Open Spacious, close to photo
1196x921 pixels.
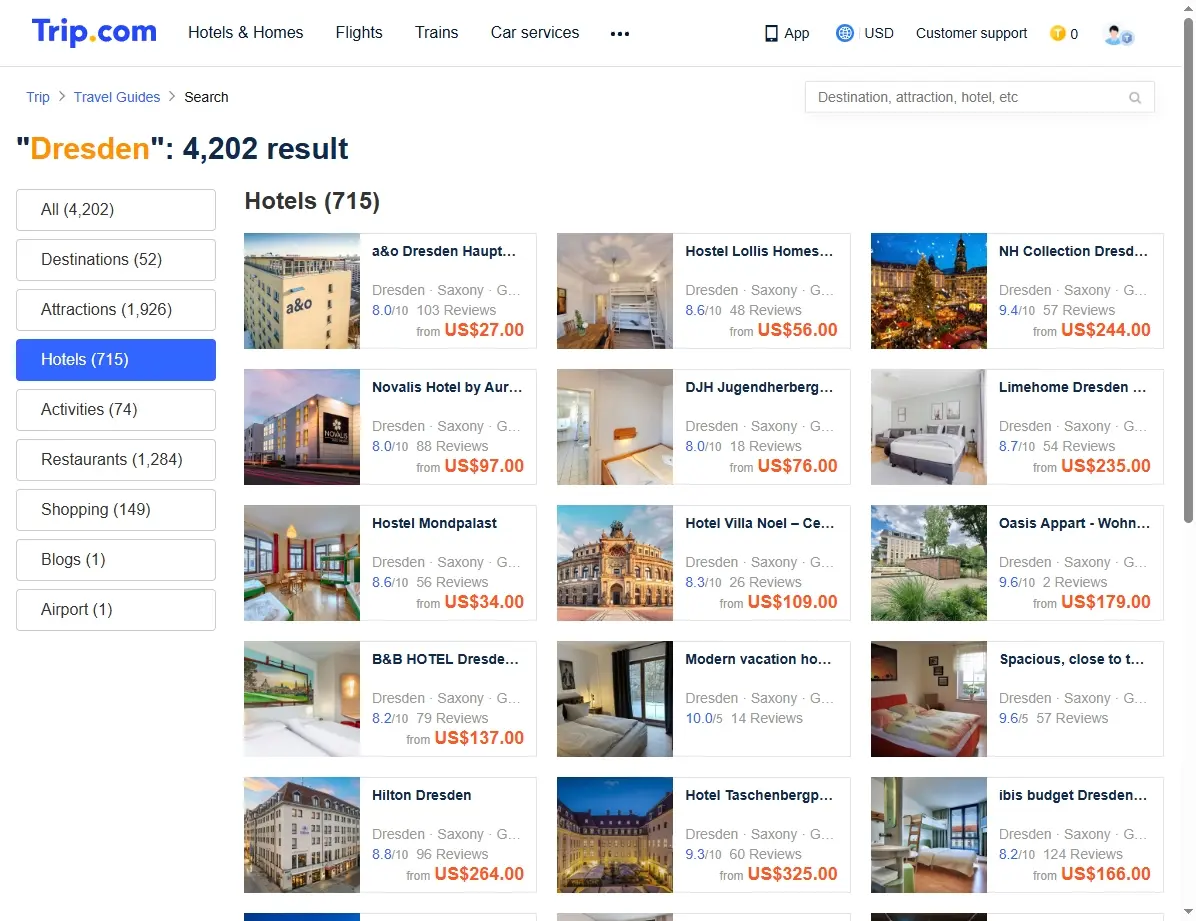click(928, 698)
